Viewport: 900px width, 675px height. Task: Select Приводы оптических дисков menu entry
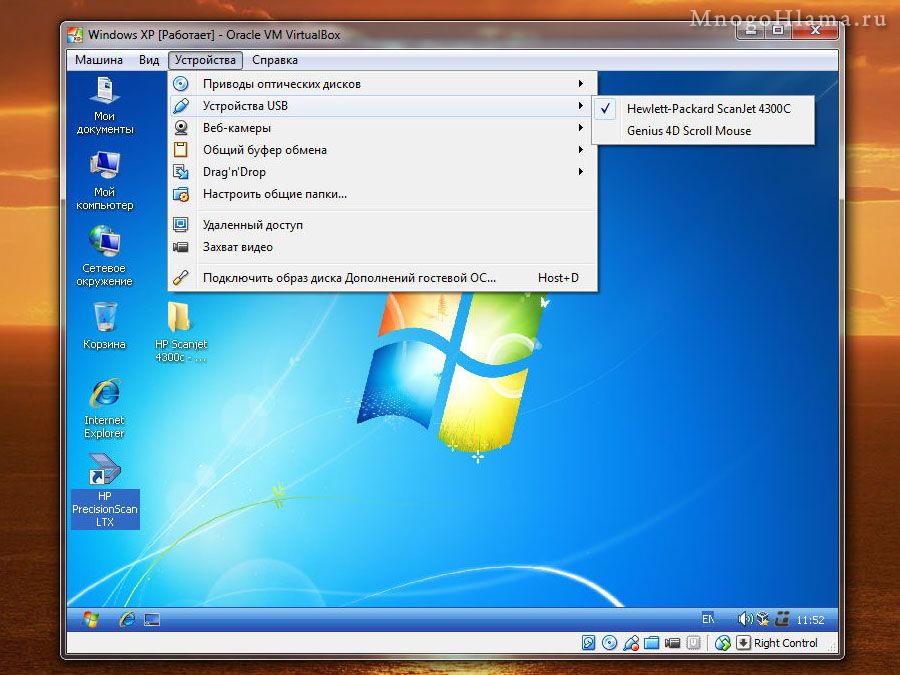coord(382,84)
